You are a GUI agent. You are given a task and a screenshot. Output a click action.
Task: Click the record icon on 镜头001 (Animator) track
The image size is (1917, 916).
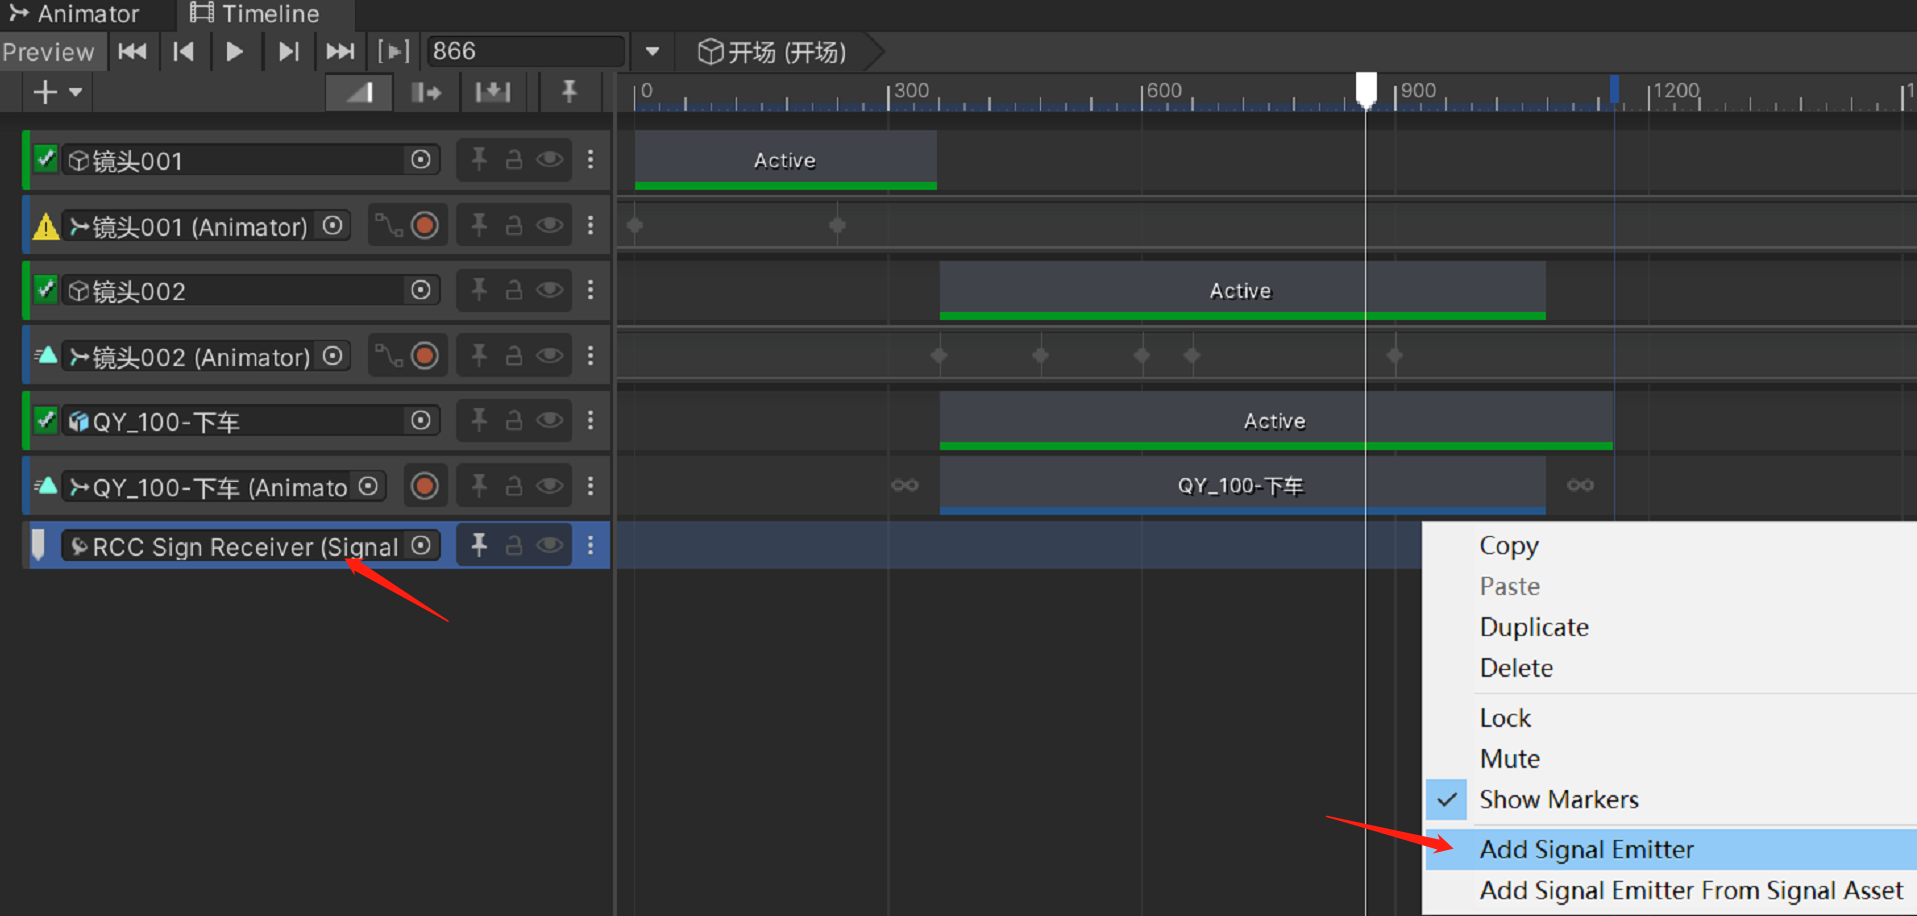tap(424, 225)
